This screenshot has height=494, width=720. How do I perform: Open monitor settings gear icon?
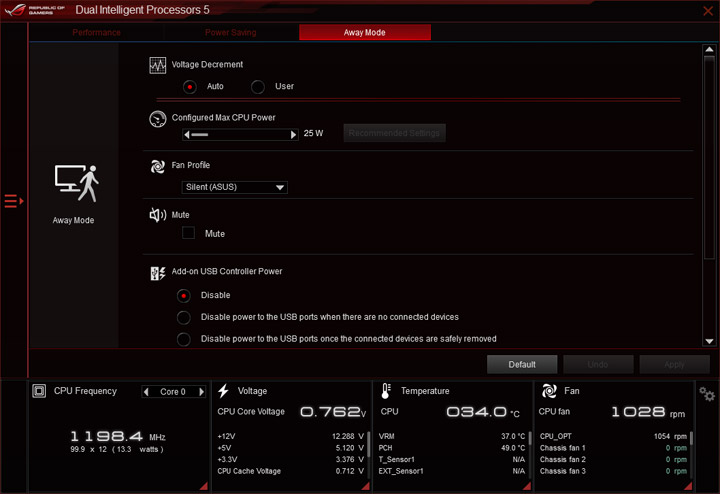[x=707, y=394]
